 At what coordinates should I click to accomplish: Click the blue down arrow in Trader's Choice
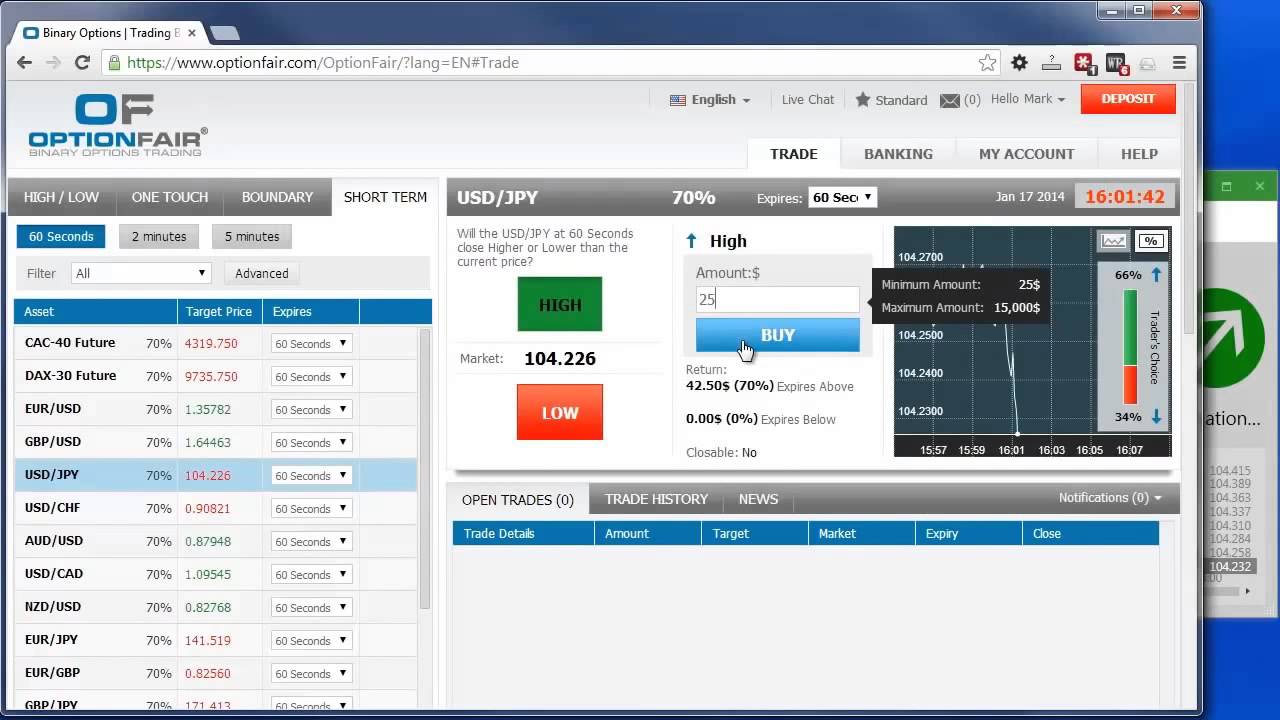pos(1156,416)
